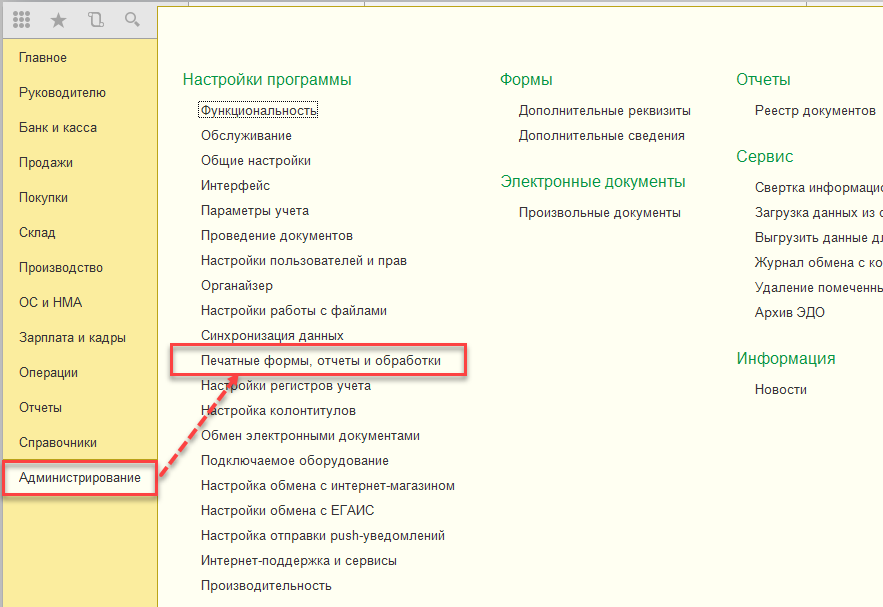
Task: Open Произвольные документы
Action: (x=599, y=213)
